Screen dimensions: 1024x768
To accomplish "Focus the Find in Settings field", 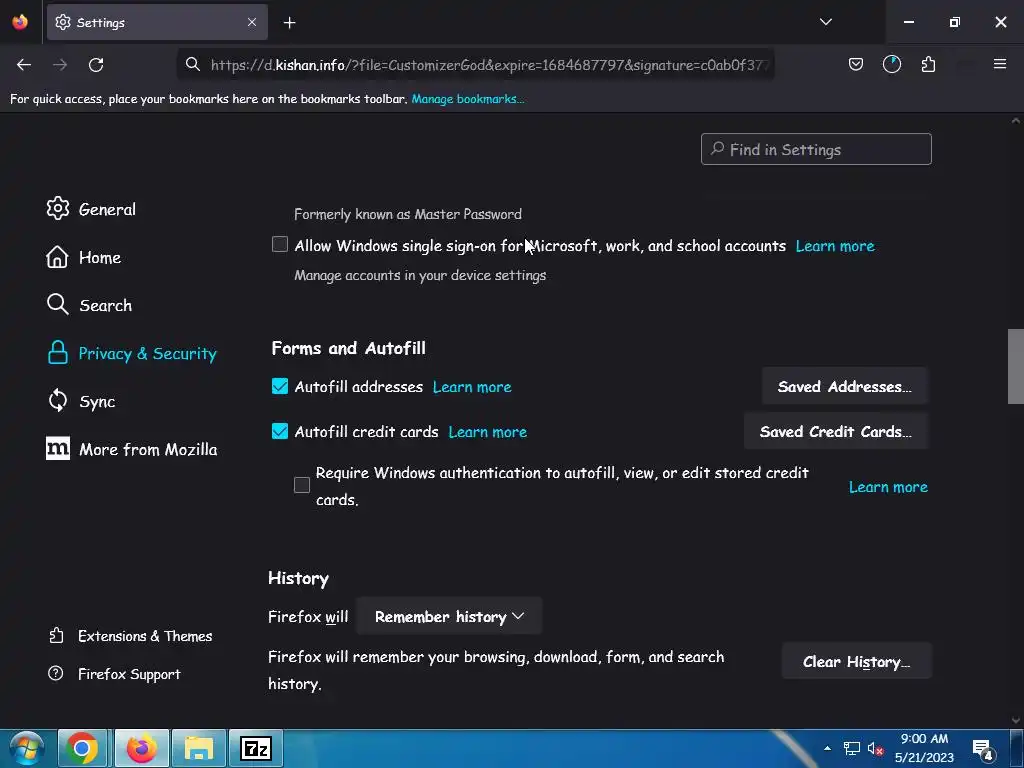I will click(816, 150).
